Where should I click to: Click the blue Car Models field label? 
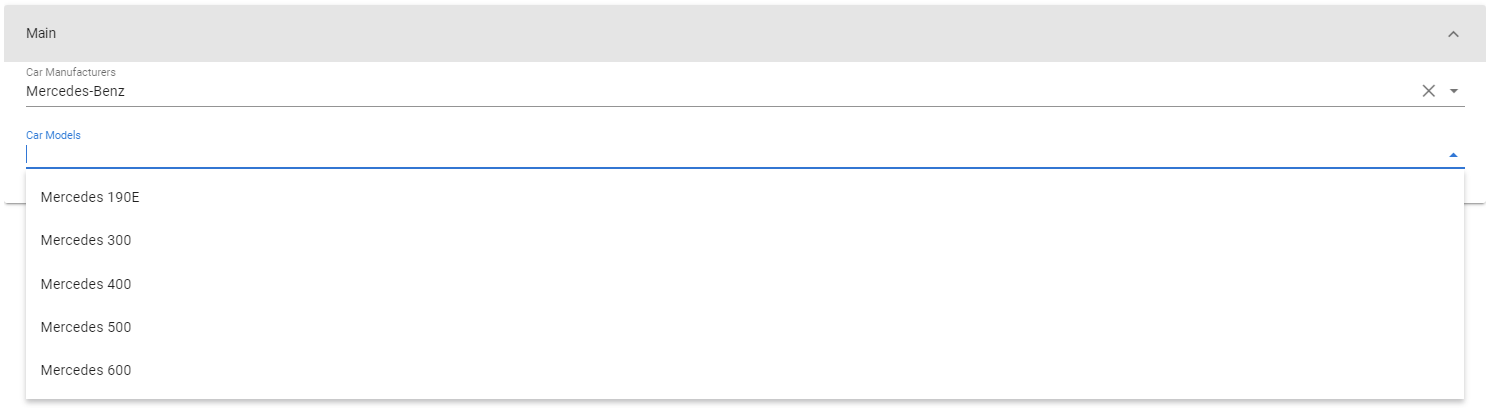(x=53, y=135)
